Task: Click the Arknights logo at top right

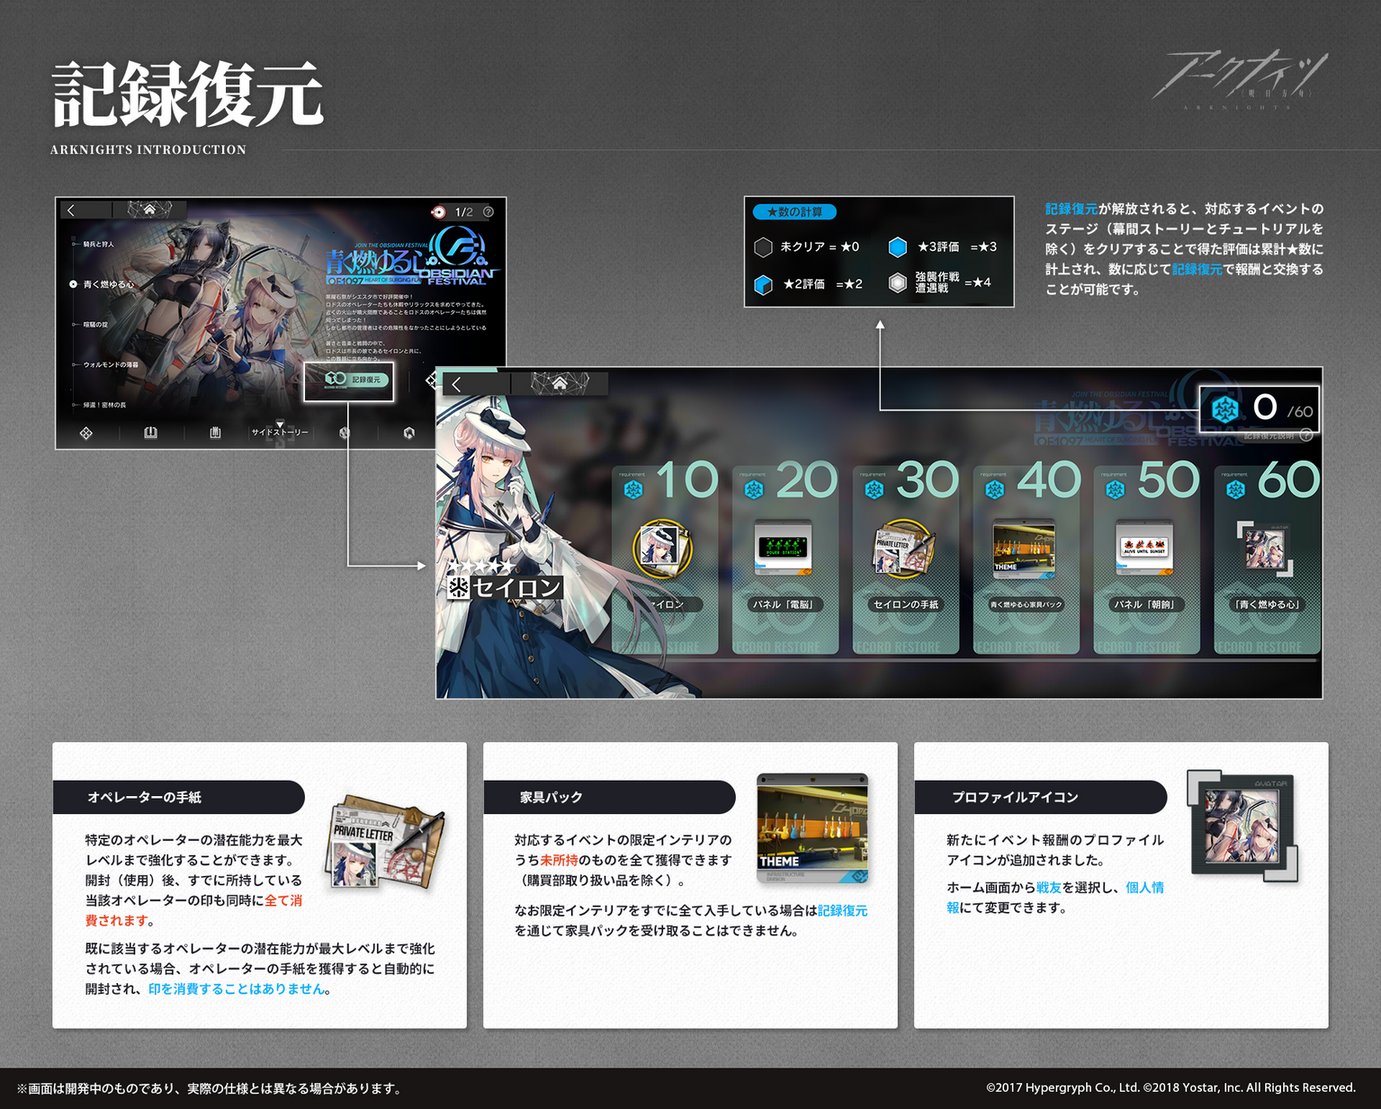Action: (1240, 78)
